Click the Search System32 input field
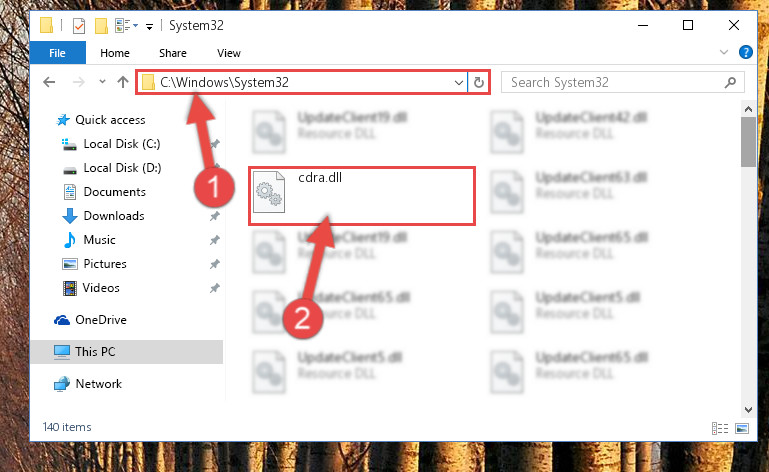This screenshot has width=769, height=472. [x=615, y=82]
